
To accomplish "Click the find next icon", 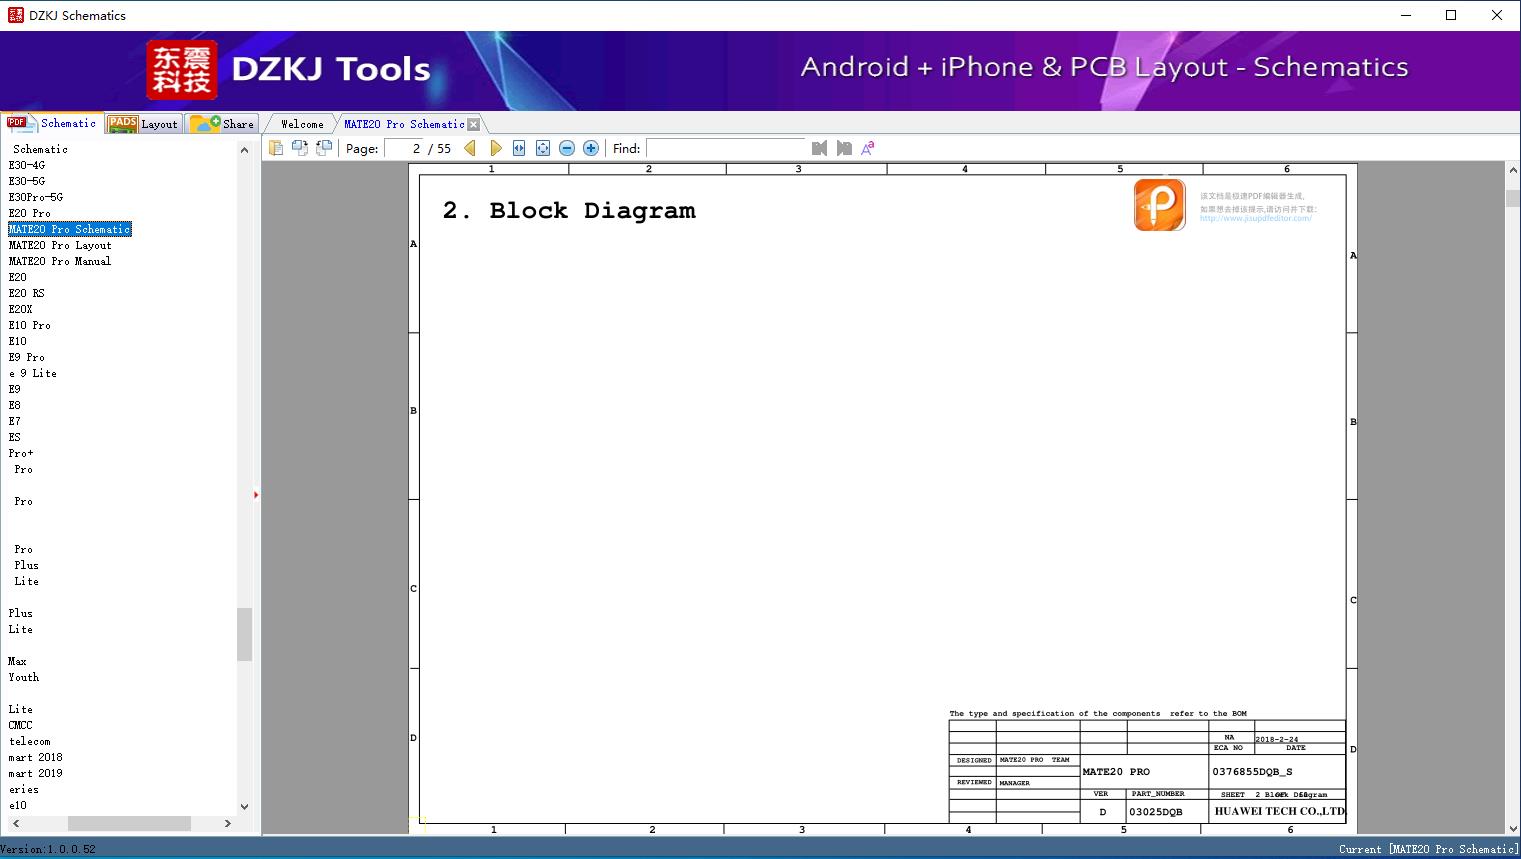I will (x=844, y=148).
